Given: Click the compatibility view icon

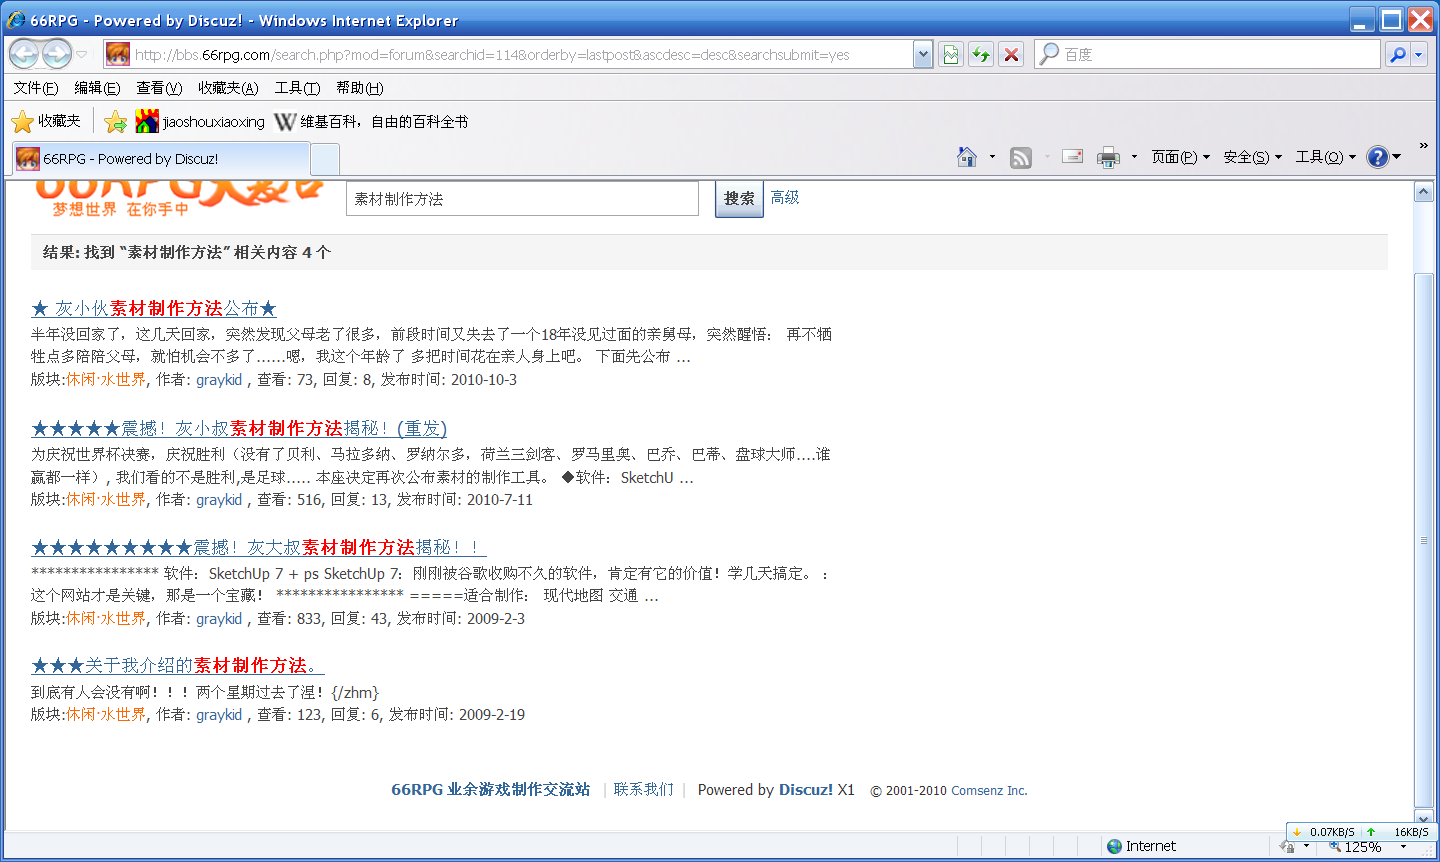Looking at the screenshot, I should 951,54.
